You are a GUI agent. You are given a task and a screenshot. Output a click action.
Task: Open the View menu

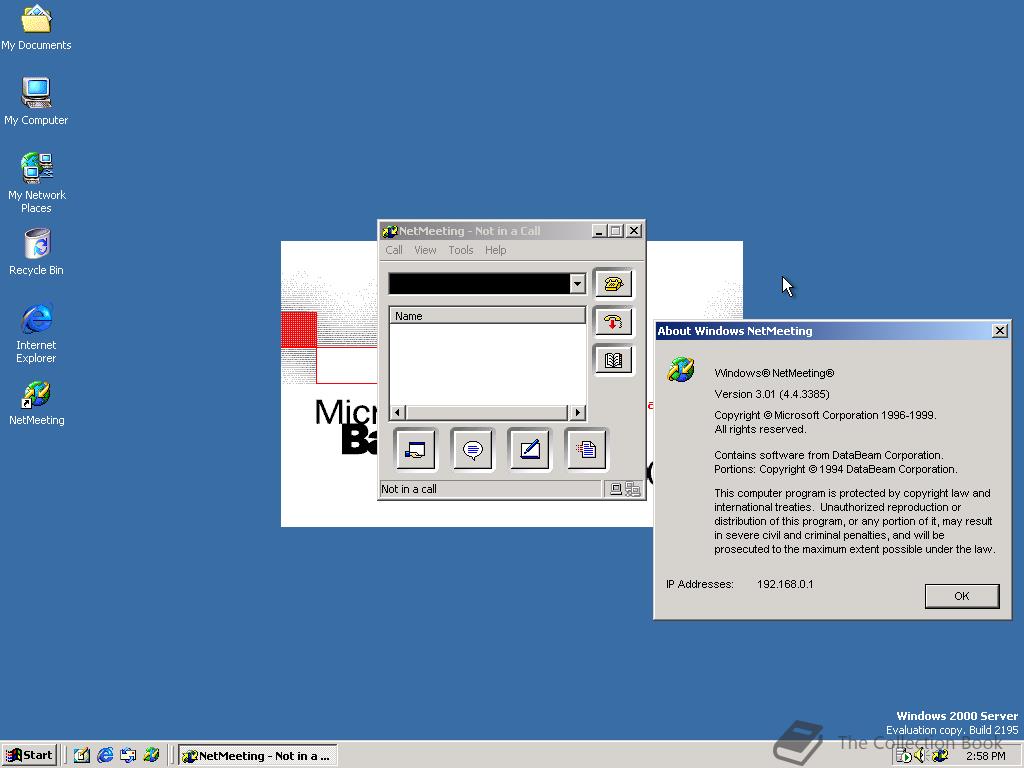pyautogui.click(x=425, y=250)
